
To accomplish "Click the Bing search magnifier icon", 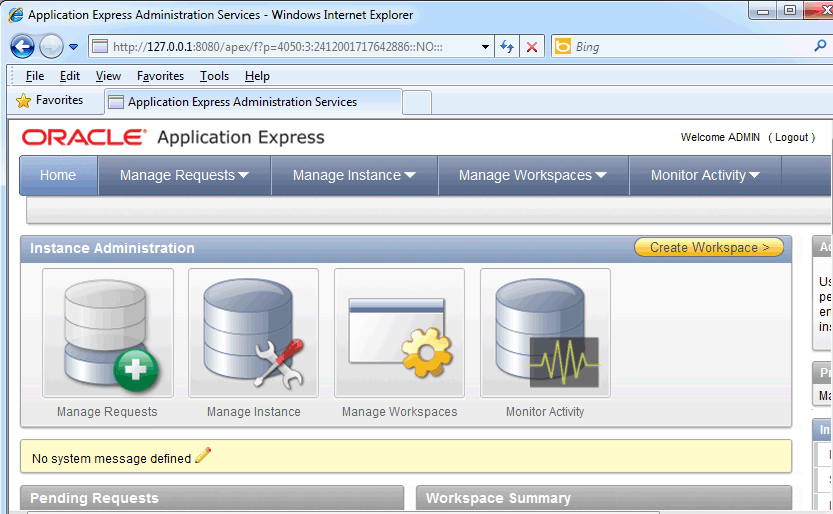I will [820, 46].
